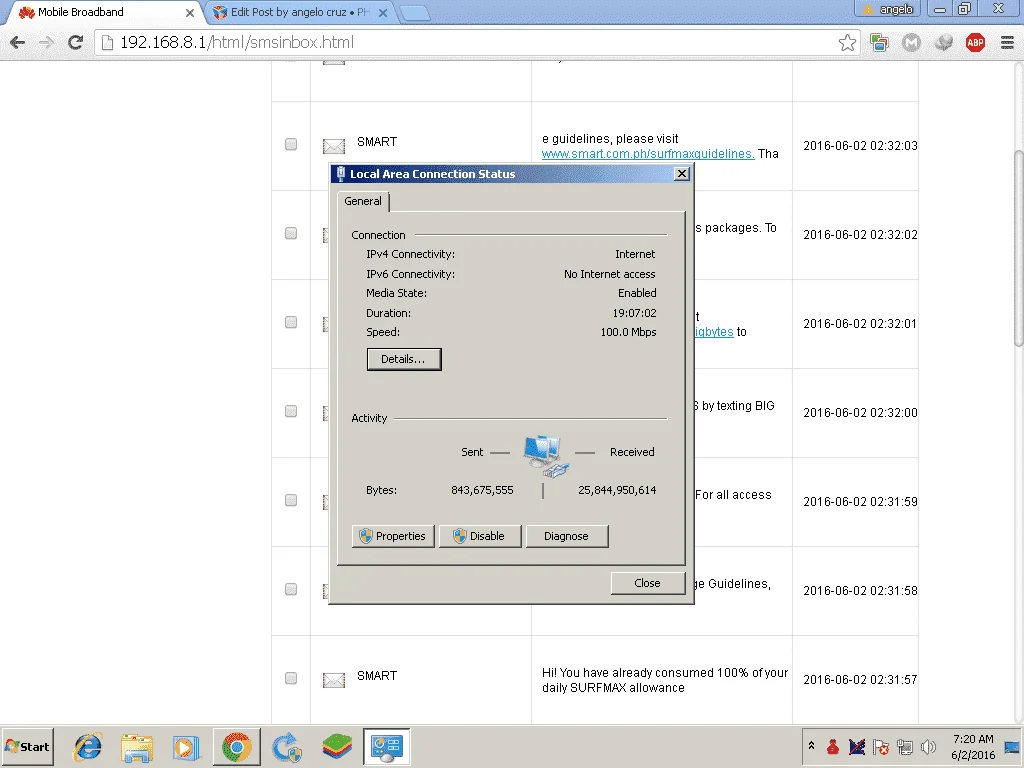
Task: Click the grey globe extension icon
Action: [x=943, y=42]
